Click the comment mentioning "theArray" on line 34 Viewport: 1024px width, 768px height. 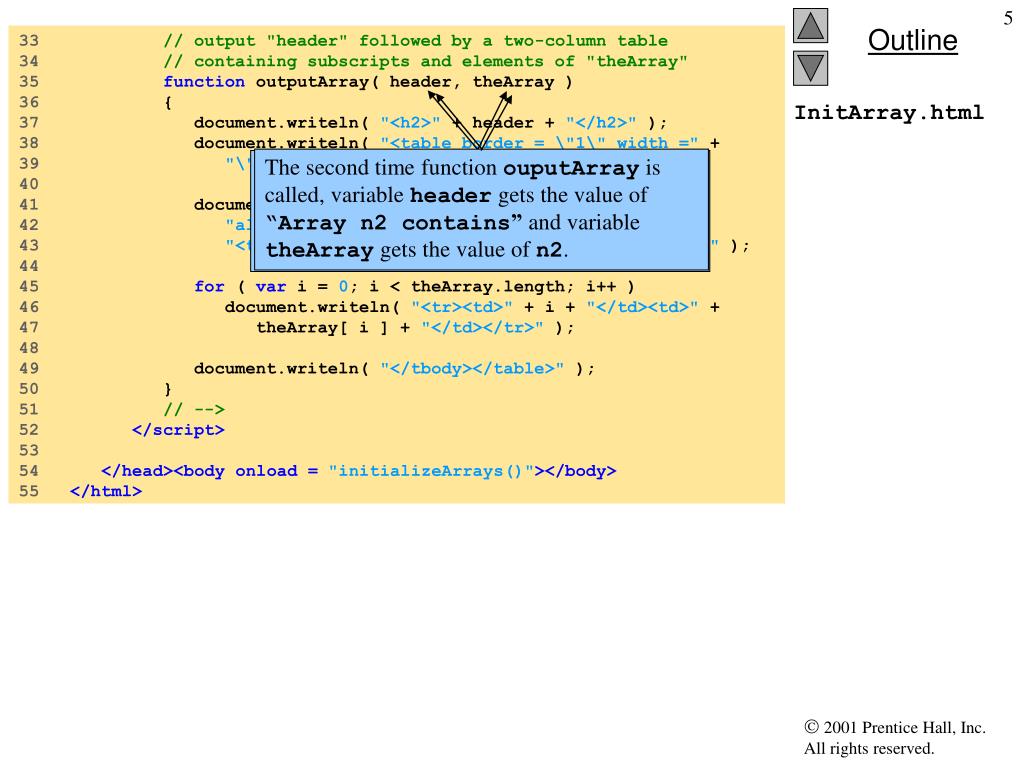425,61
